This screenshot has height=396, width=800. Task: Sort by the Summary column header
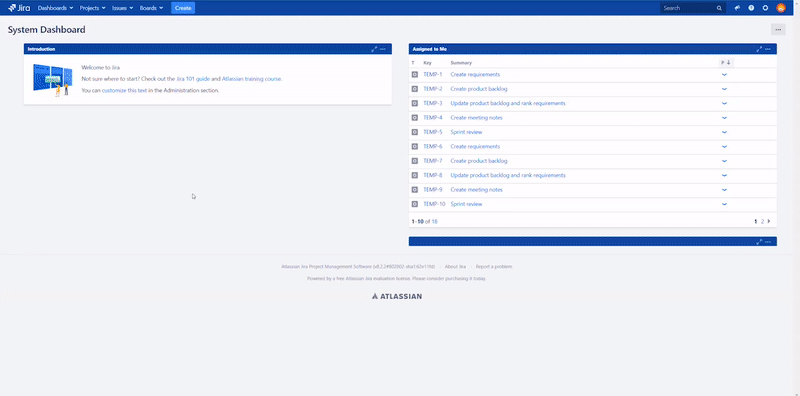click(461, 63)
